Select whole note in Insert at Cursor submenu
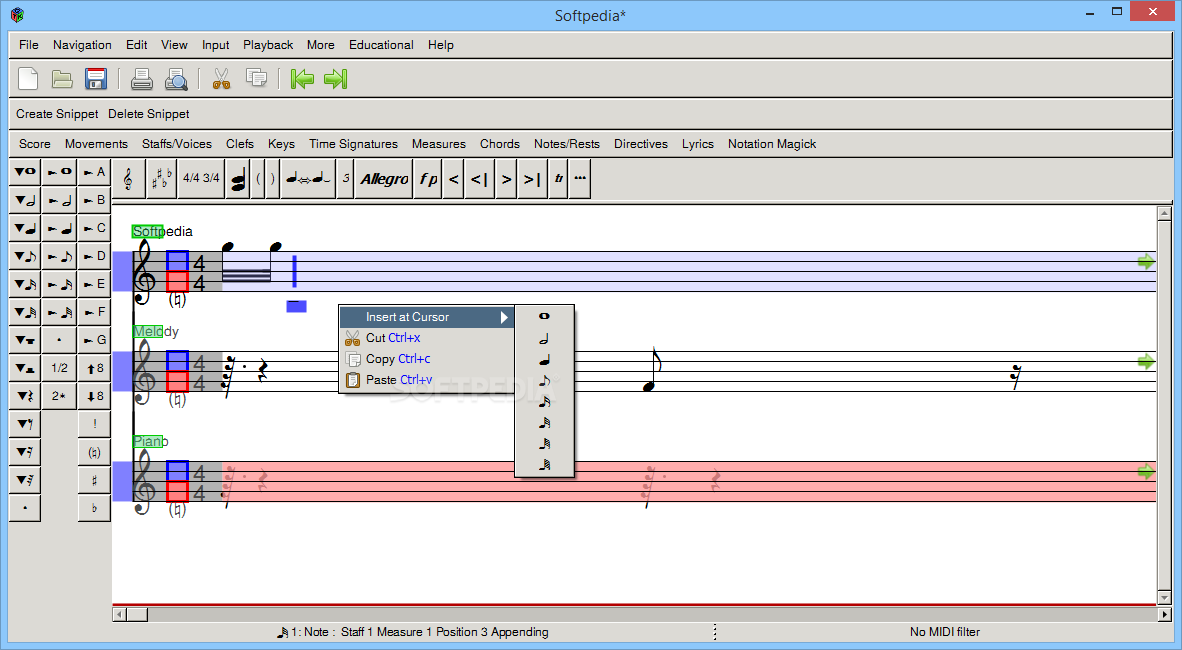 tap(544, 317)
